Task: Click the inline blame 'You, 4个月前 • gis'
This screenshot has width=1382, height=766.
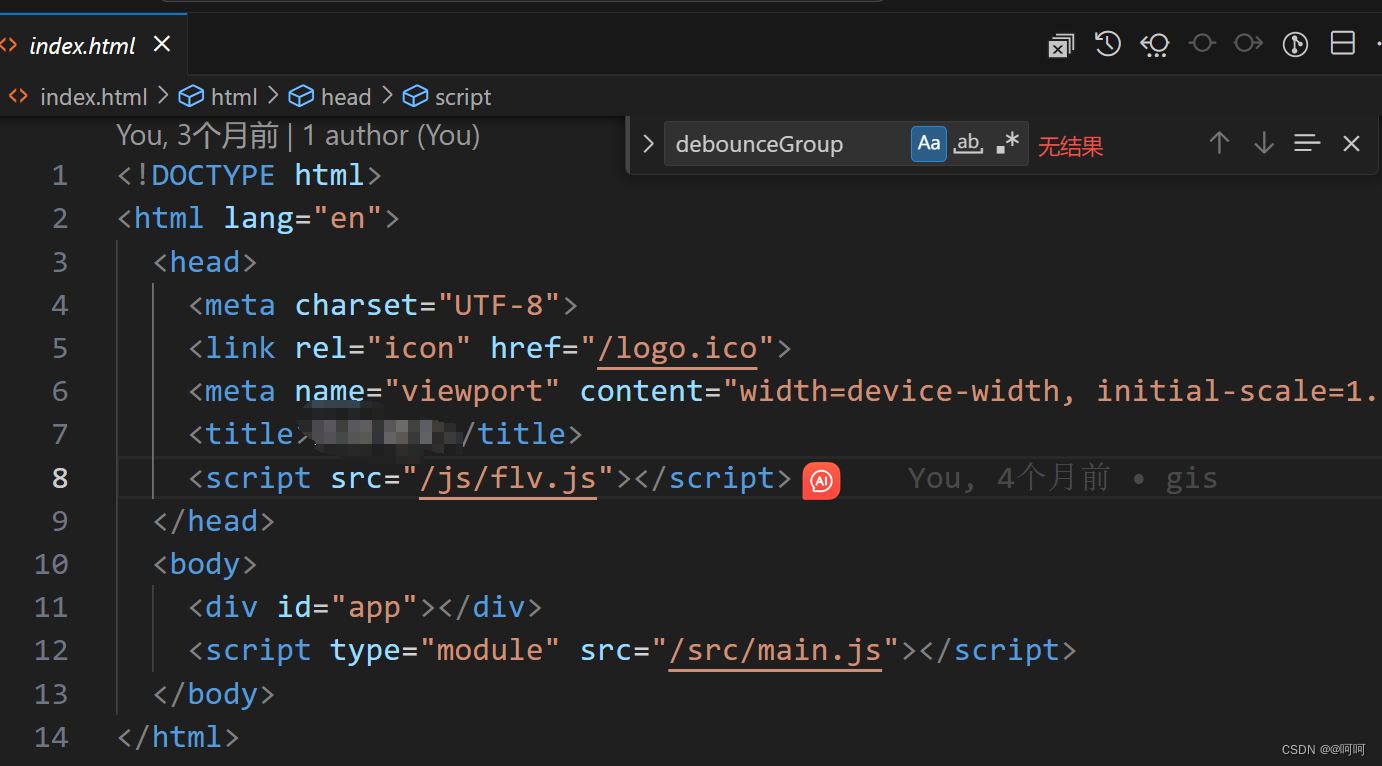Action: (x=1063, y=478)
